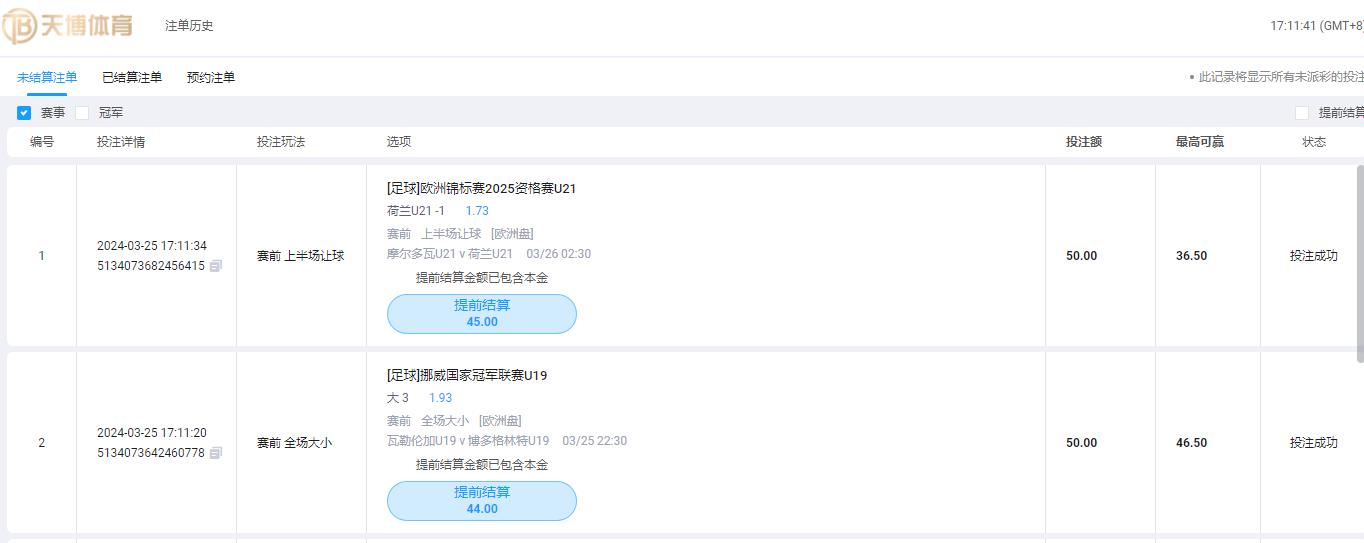Click the 编号 column header
Viewport: 1364px width, 543px height.
click(x=42, y=142)
